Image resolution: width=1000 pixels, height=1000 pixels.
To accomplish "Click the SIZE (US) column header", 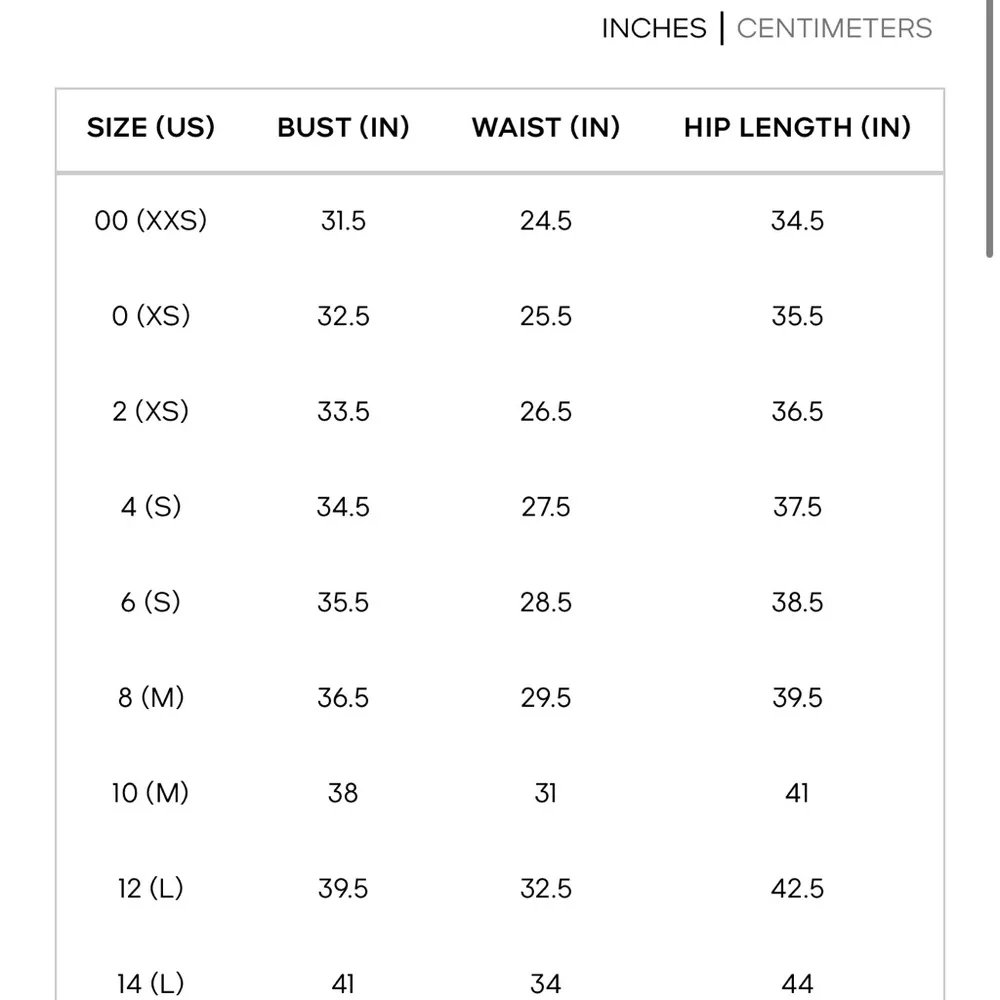I will coord(151,128).
